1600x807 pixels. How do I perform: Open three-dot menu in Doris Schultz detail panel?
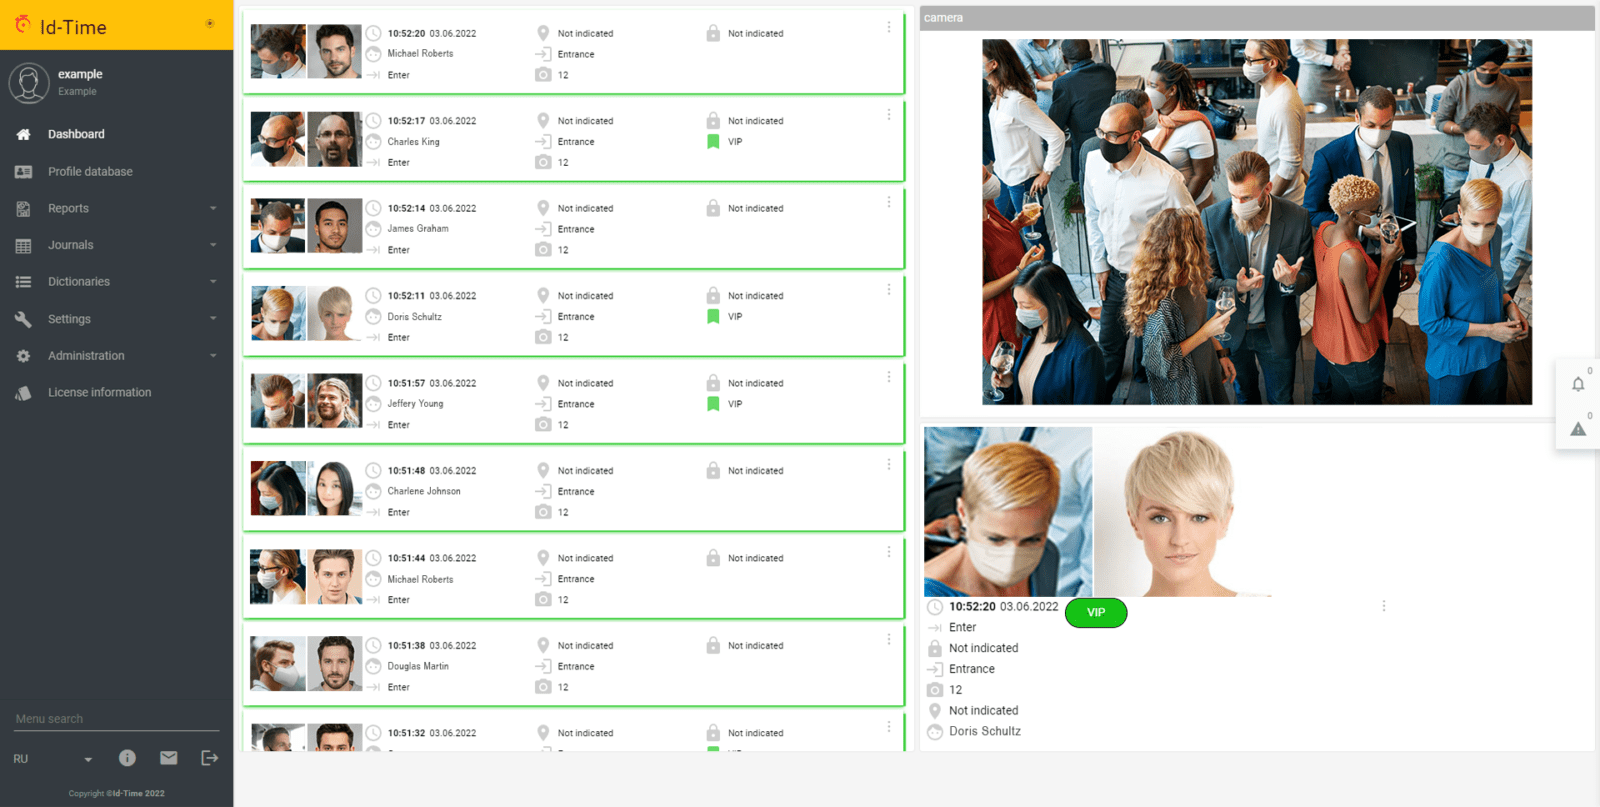pyautogui.click(x=1384, y=606)
